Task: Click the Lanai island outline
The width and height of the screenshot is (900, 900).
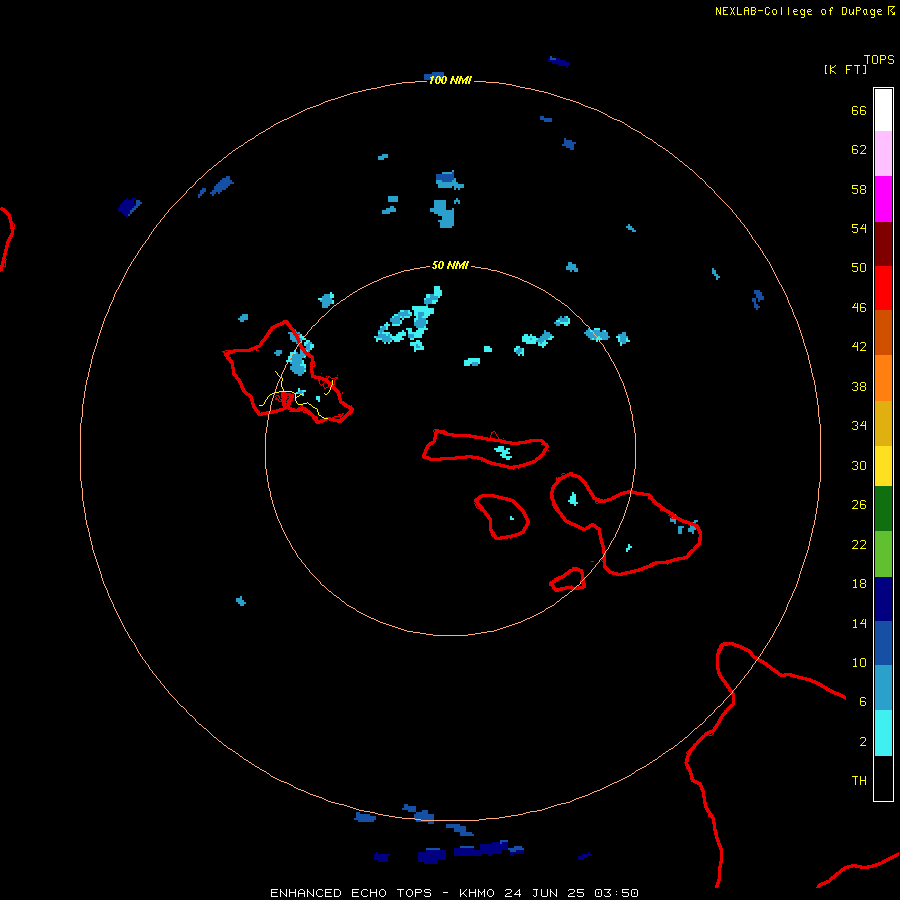Action: 502,516
